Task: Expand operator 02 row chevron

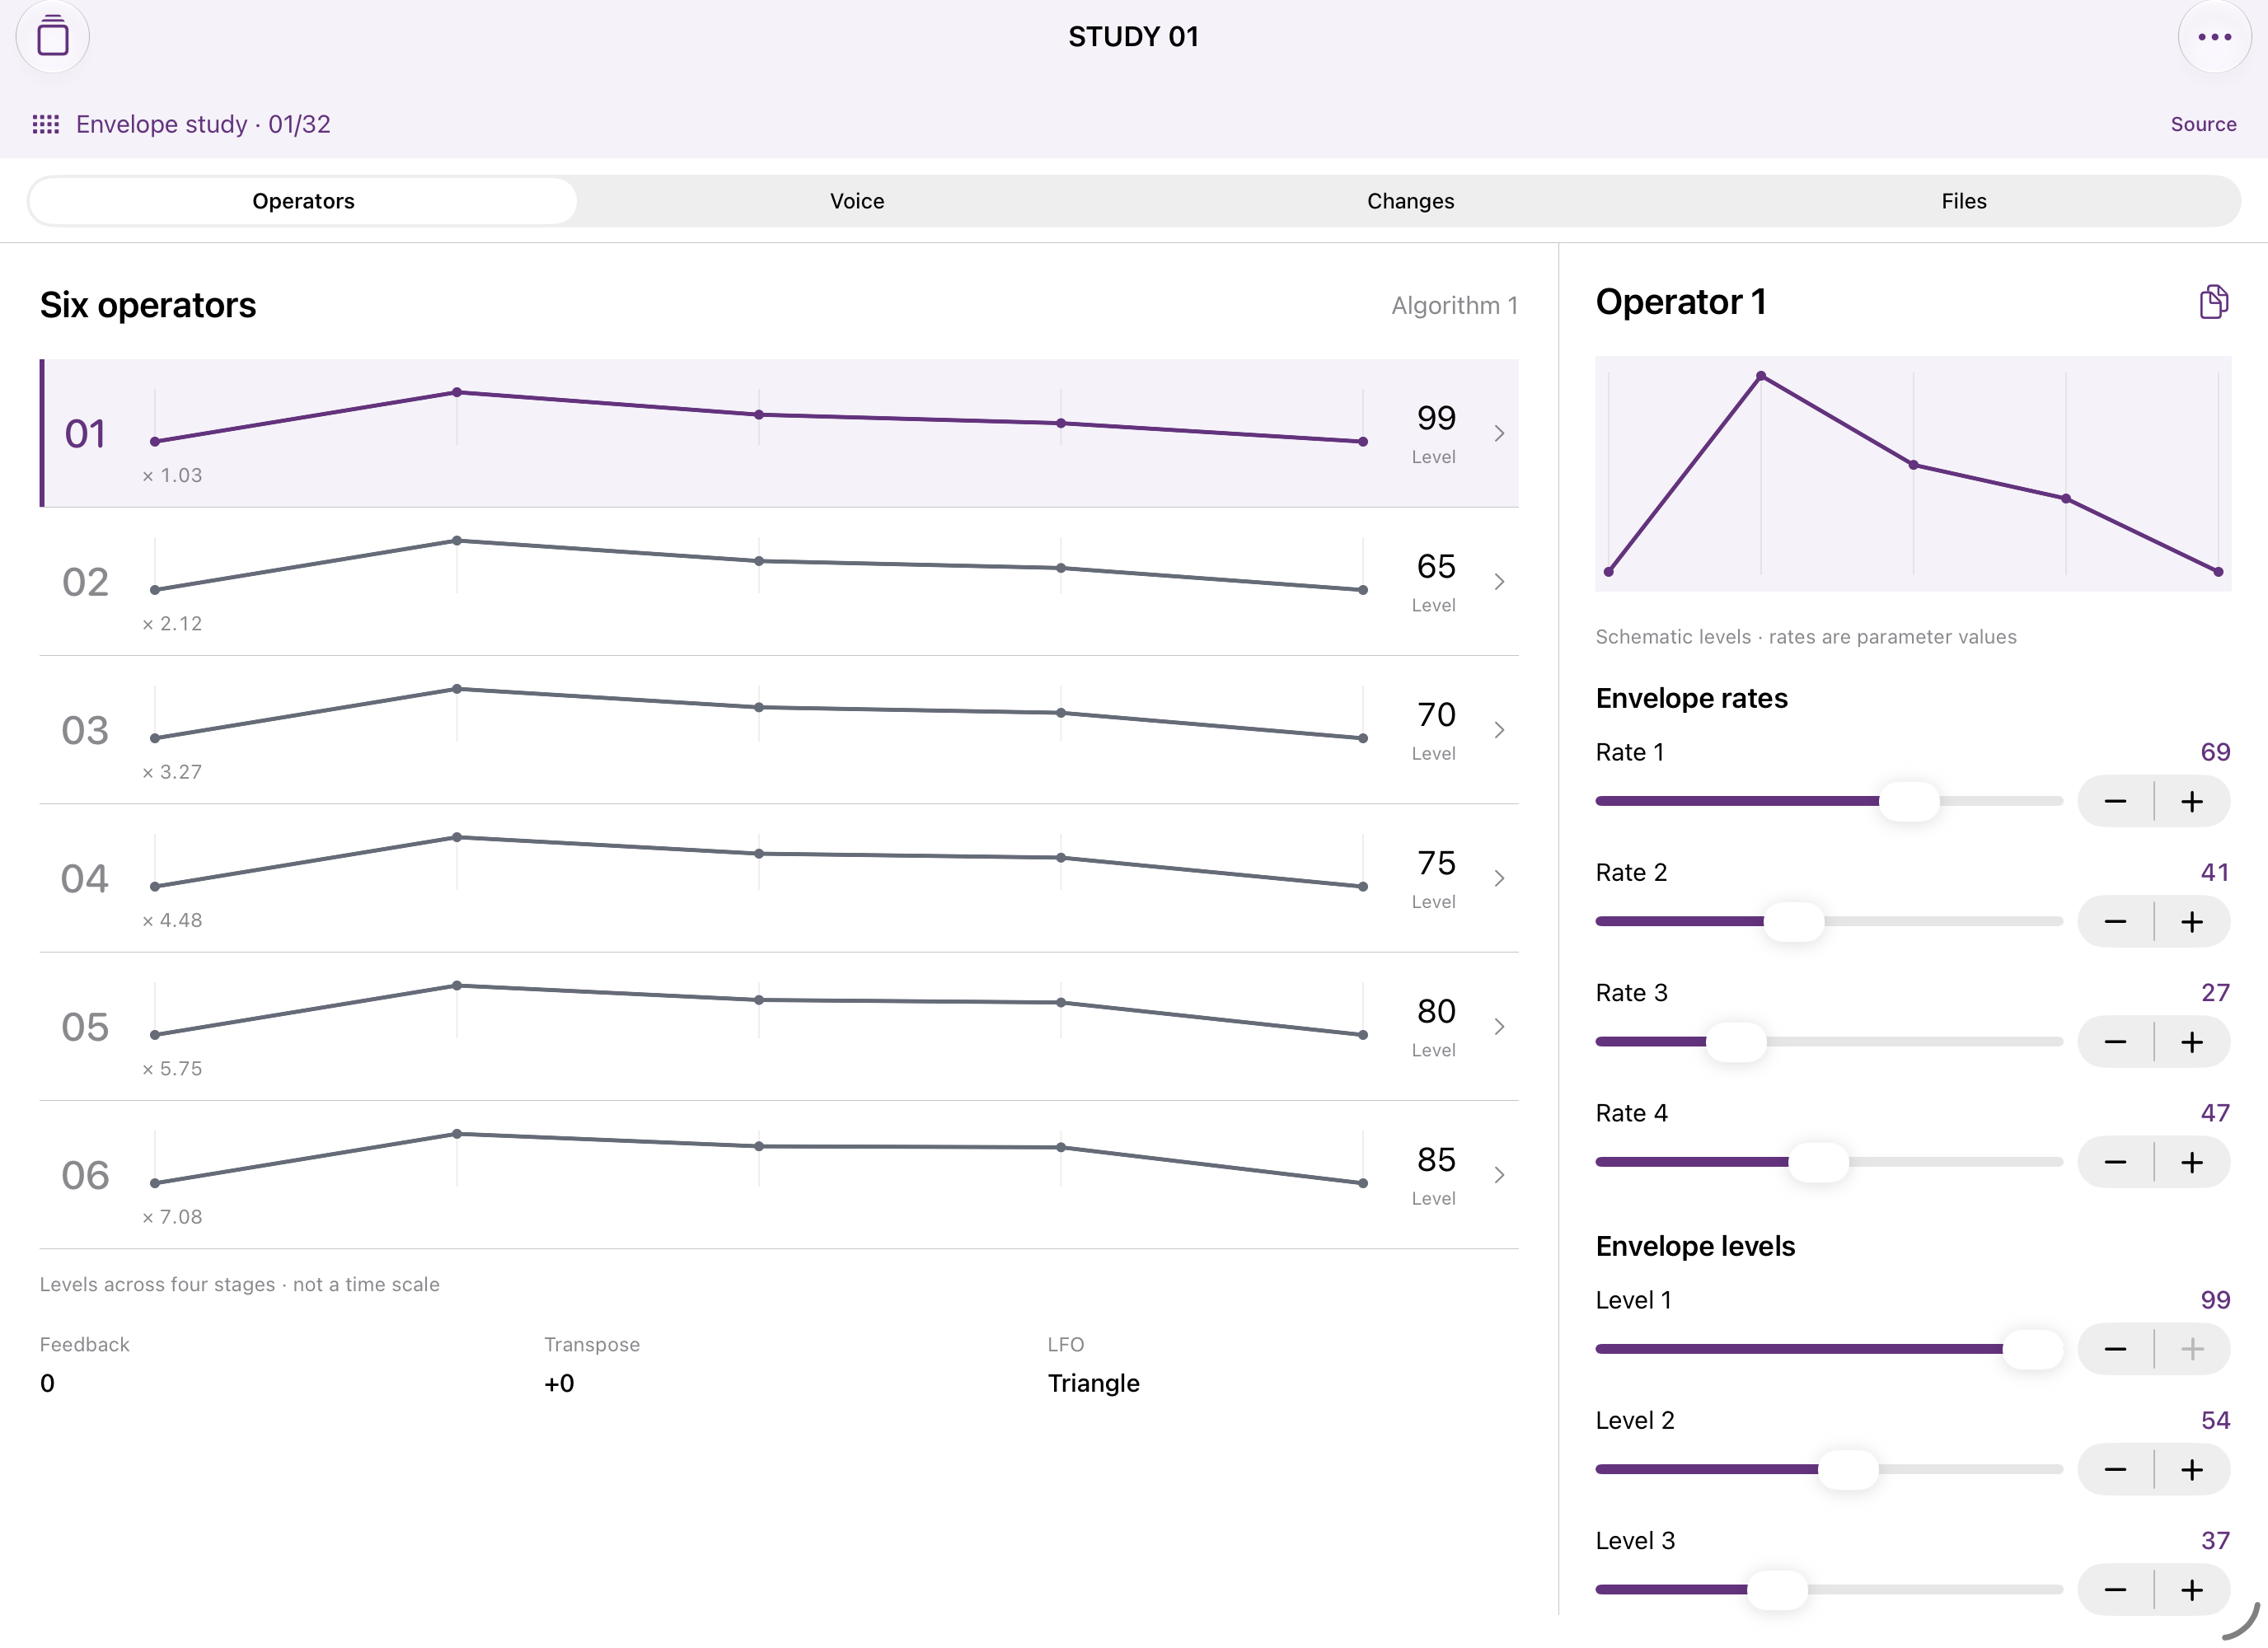Action: [1499, 582]
